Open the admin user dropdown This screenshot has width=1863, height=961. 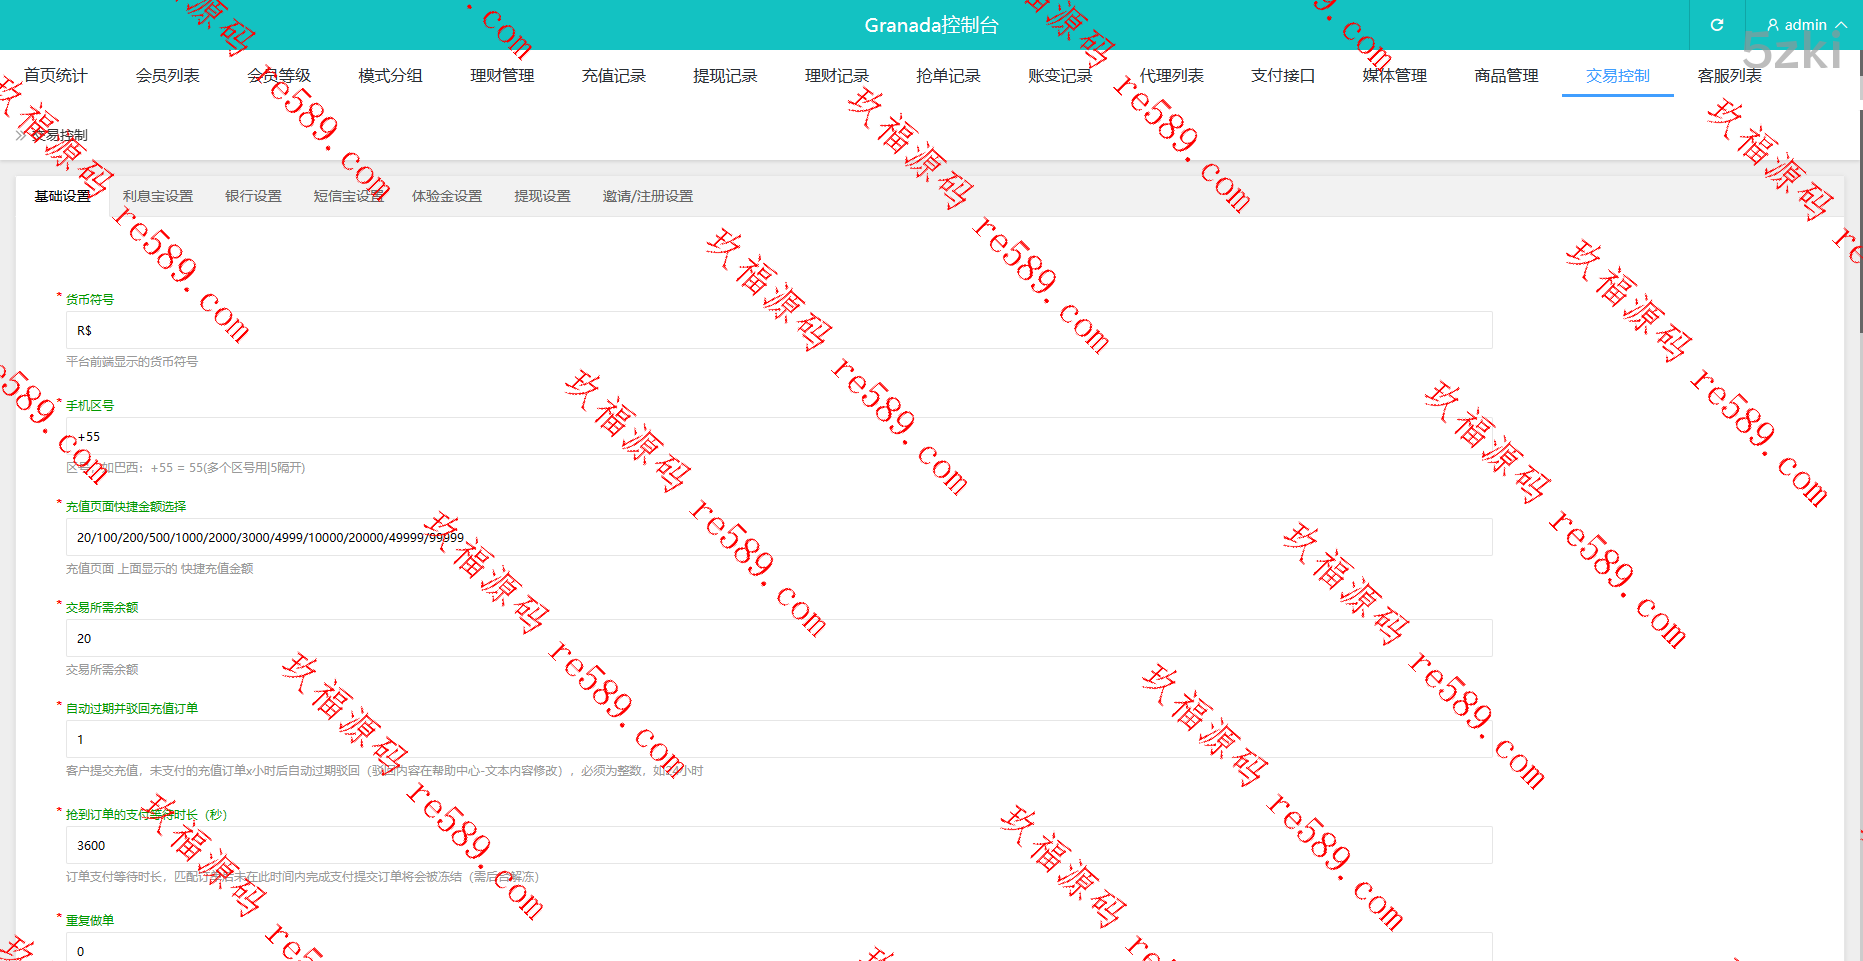pyautogui.click(x=1806, y=25)
